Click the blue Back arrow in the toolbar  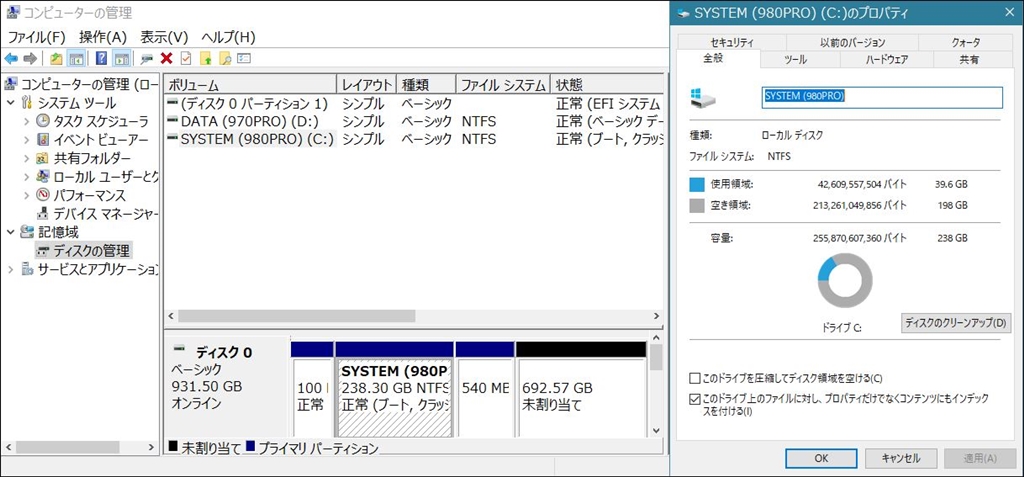click(10, 59)
